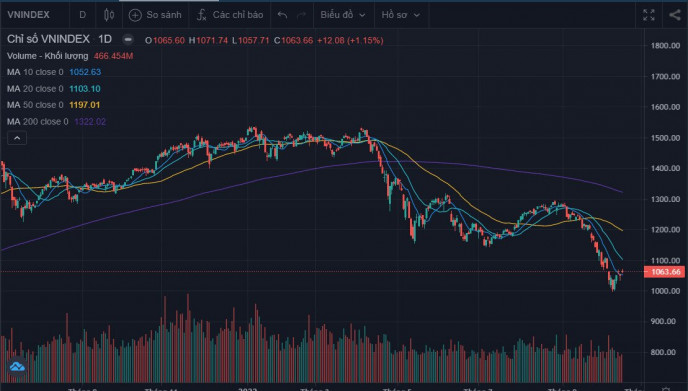688x391 pixels.
Task: Select the MA 50 close indicator
Action: pos(35,105)
